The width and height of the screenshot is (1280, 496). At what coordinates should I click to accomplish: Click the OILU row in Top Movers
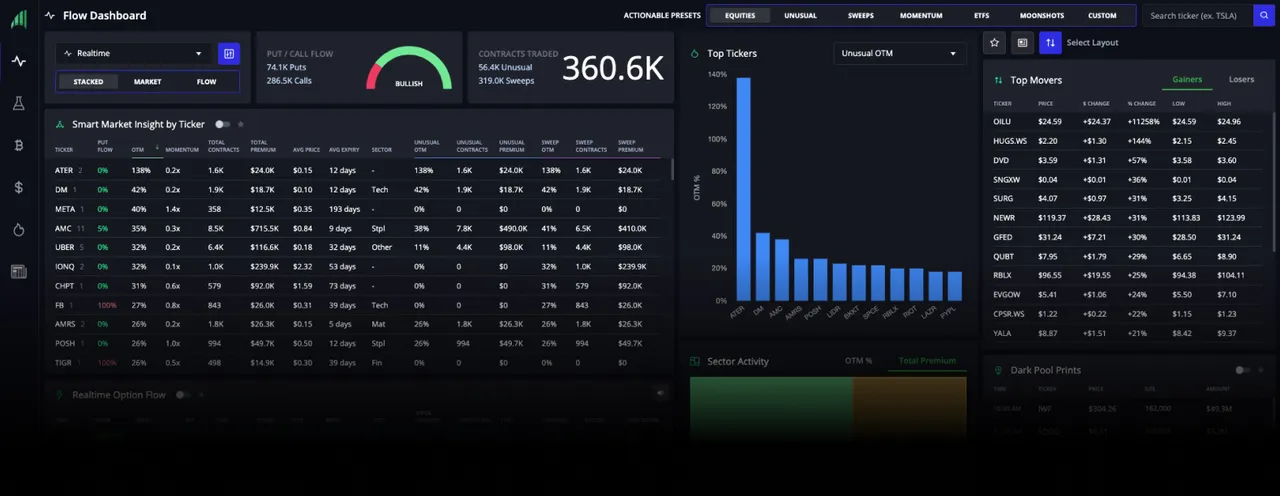point(1129,122)
